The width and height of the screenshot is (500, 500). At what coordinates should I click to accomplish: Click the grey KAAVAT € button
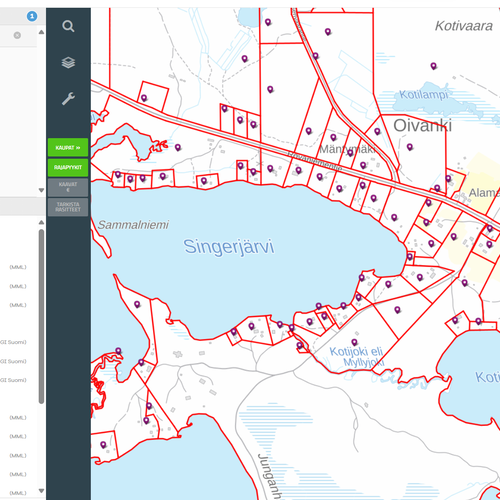click(x=68, y=187)
